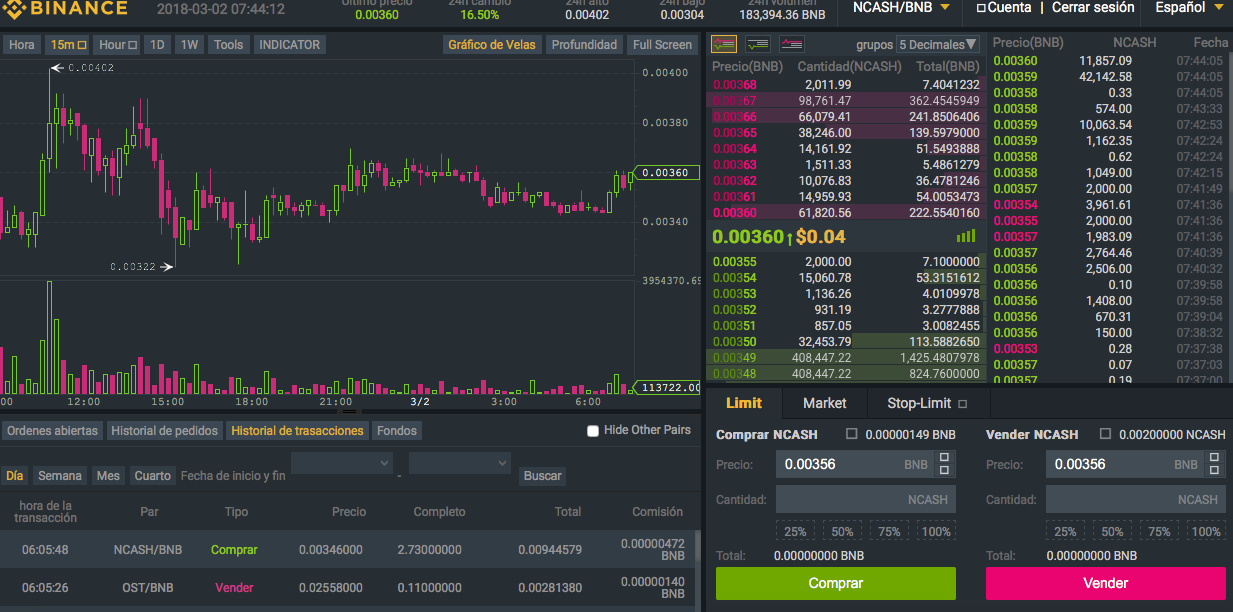Select the Mes filter
Screen dimensions: 1233x612
tap(108, 476)
